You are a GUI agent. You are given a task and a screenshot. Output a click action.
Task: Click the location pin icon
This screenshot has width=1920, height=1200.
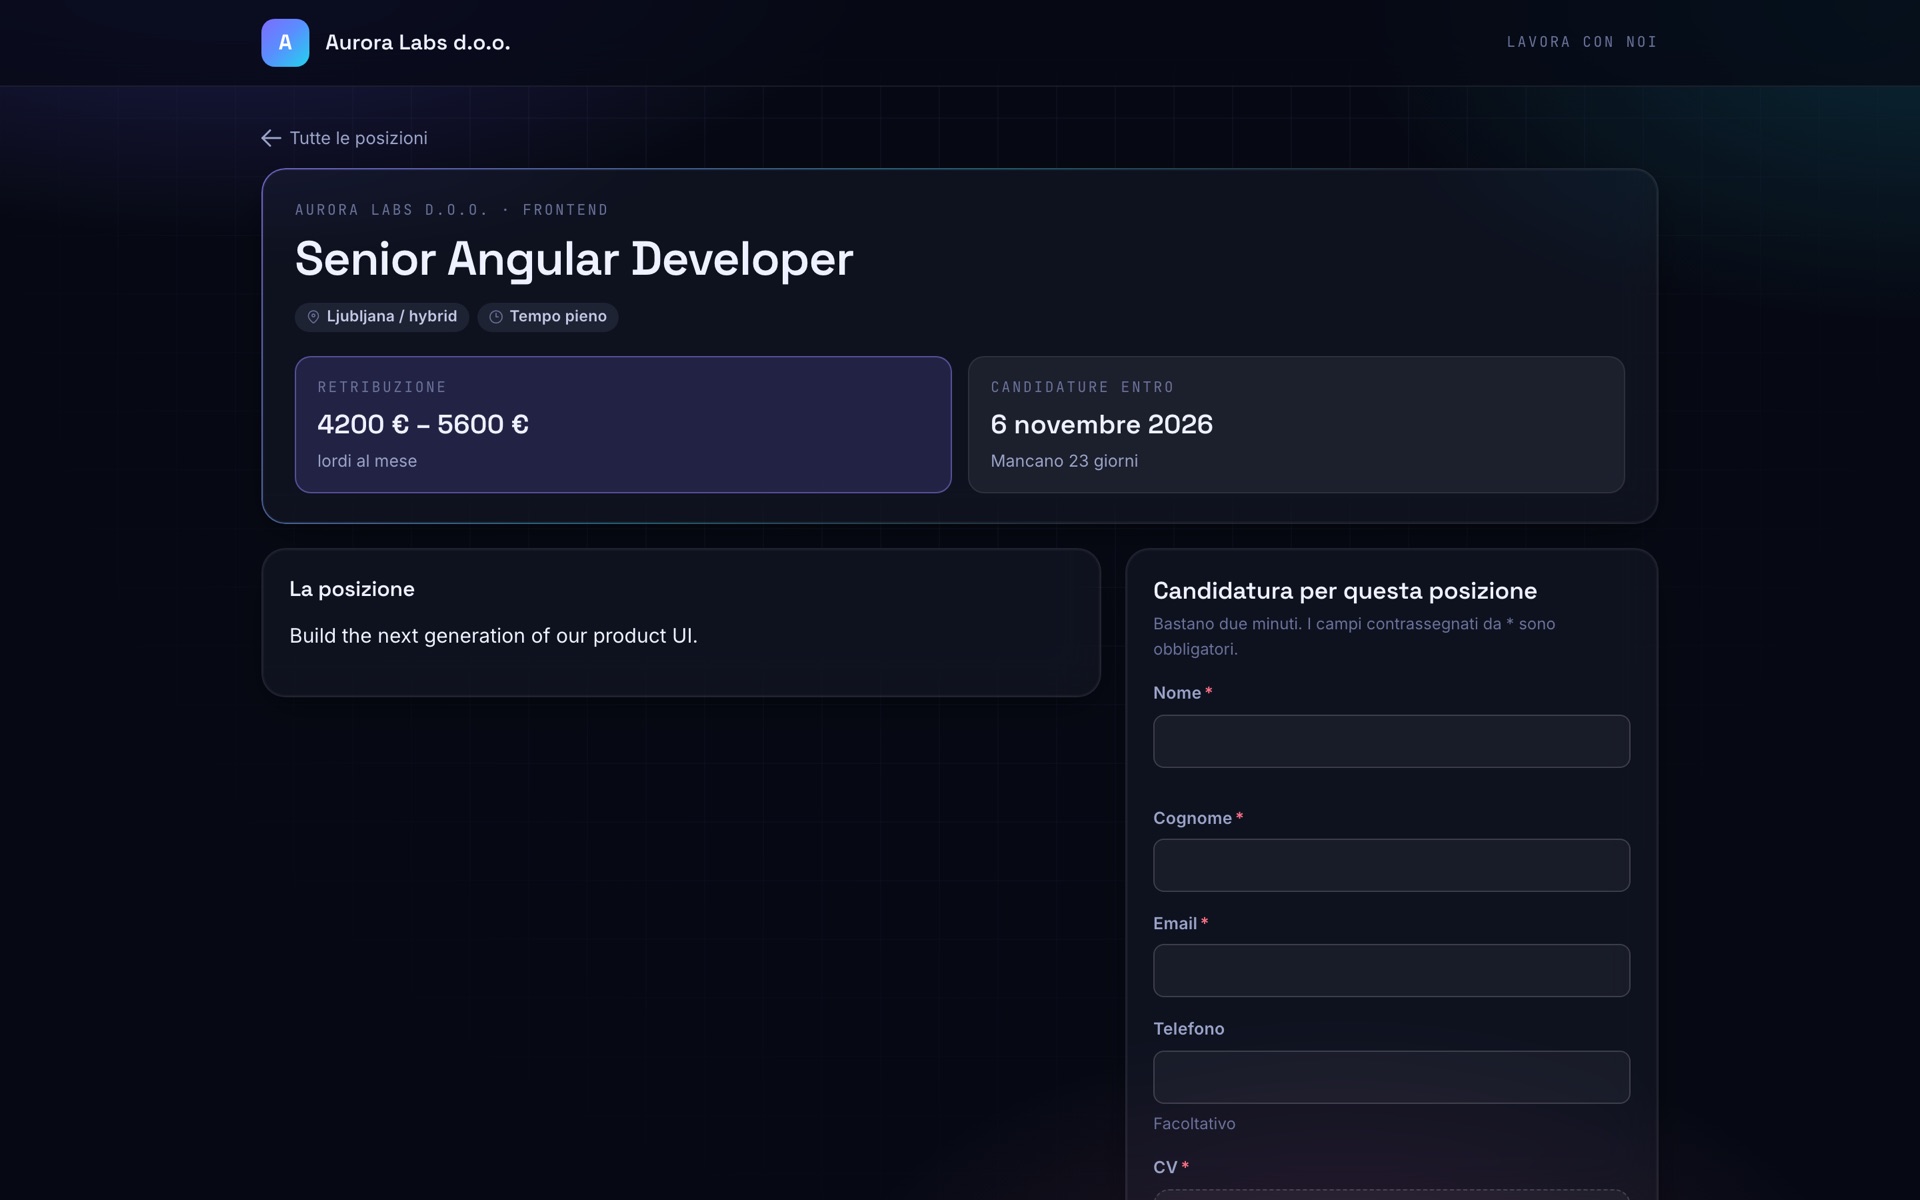point(313,317)
